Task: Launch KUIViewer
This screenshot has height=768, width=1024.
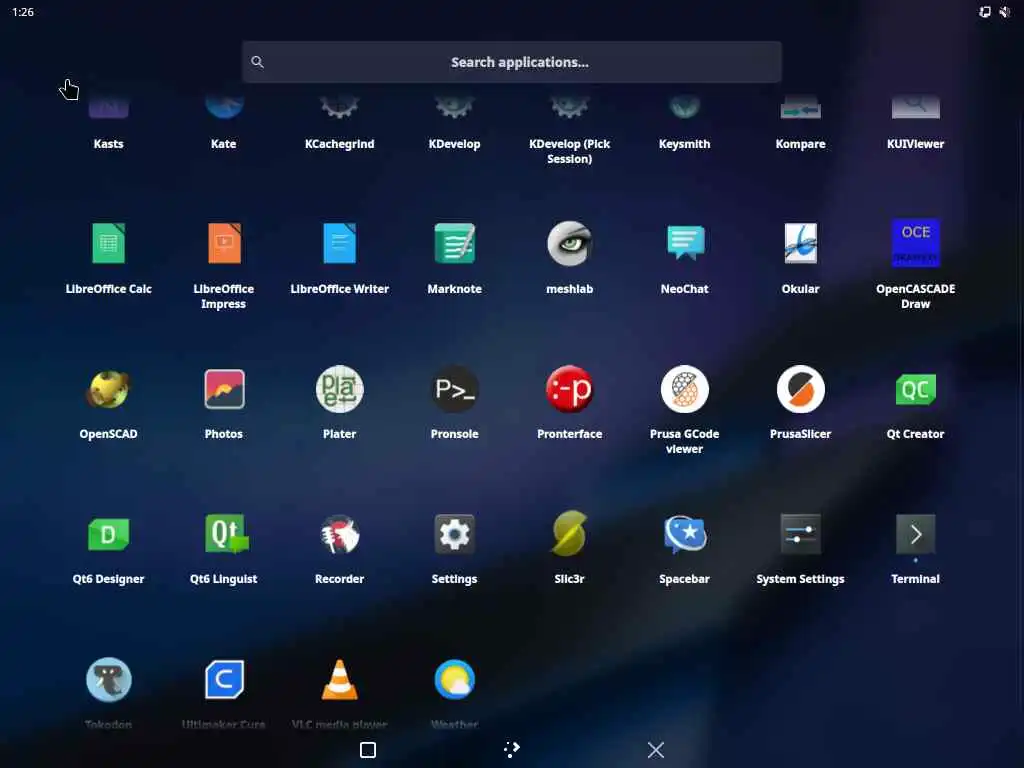Action: point(916,124)
